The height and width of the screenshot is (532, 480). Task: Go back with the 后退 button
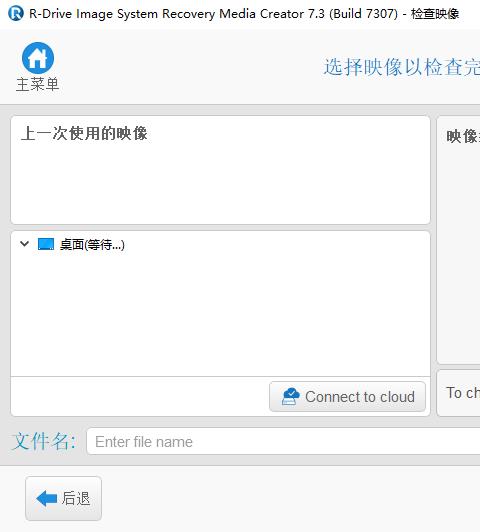point(63,498)
